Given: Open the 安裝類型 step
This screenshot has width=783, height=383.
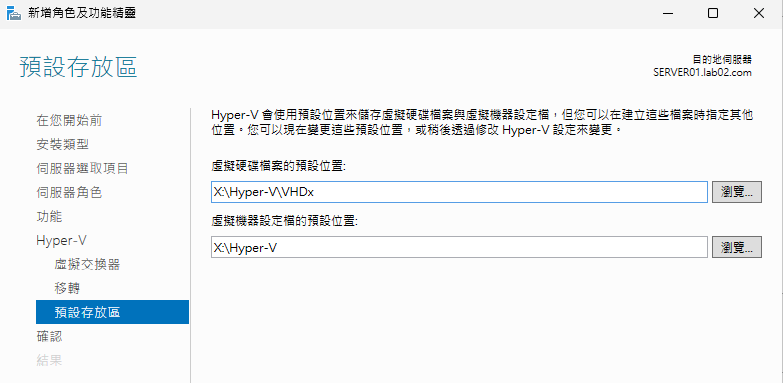Looking at the screenshot, I should [x=62, y=145].
